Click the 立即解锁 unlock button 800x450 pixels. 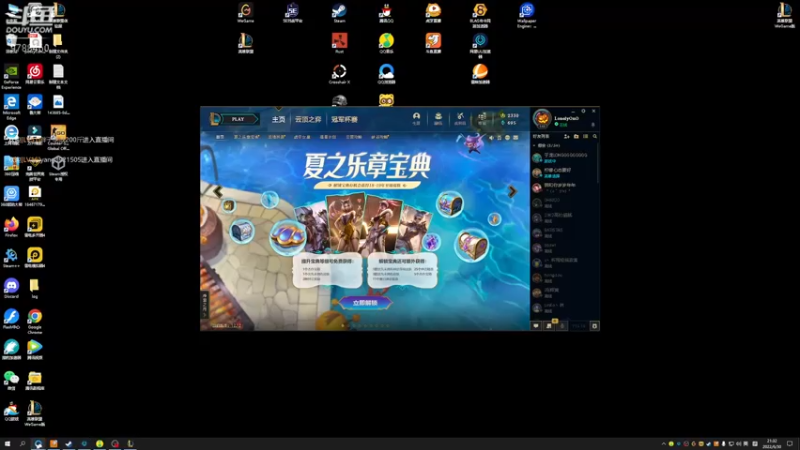pyautogui.click(x=365, y=303)
